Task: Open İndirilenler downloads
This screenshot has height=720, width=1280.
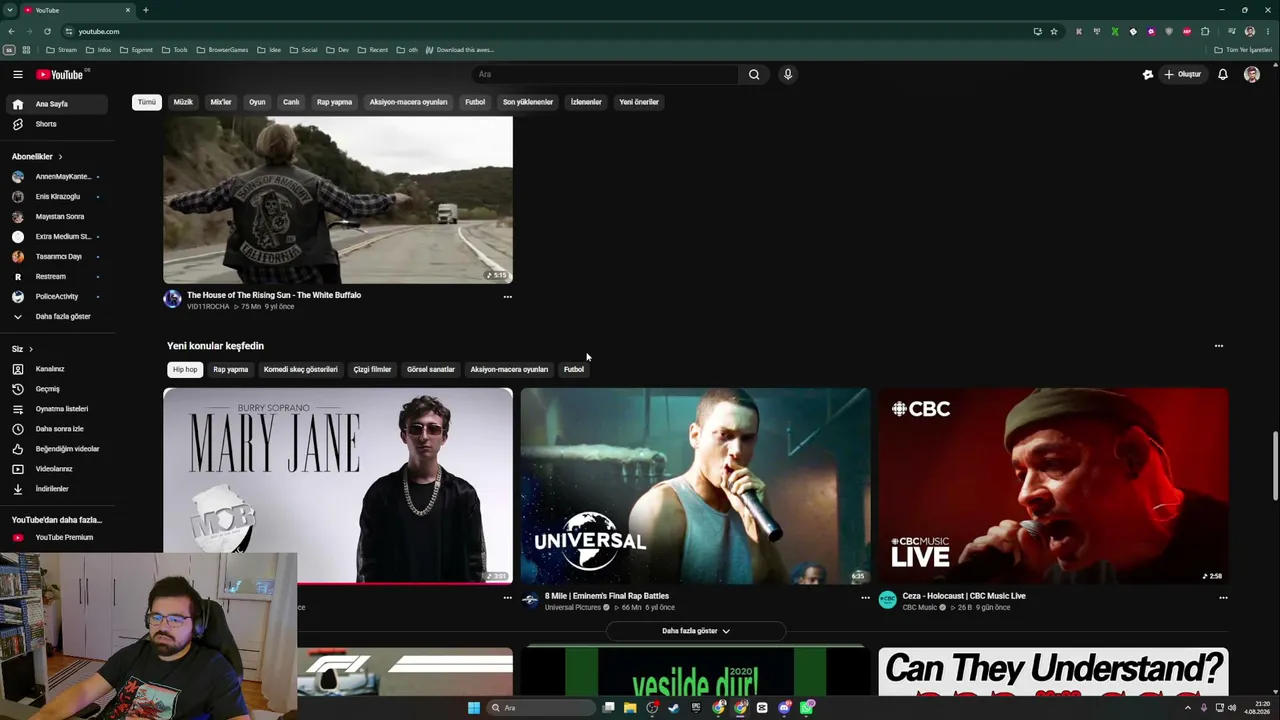Action: [x=58, y=489]
